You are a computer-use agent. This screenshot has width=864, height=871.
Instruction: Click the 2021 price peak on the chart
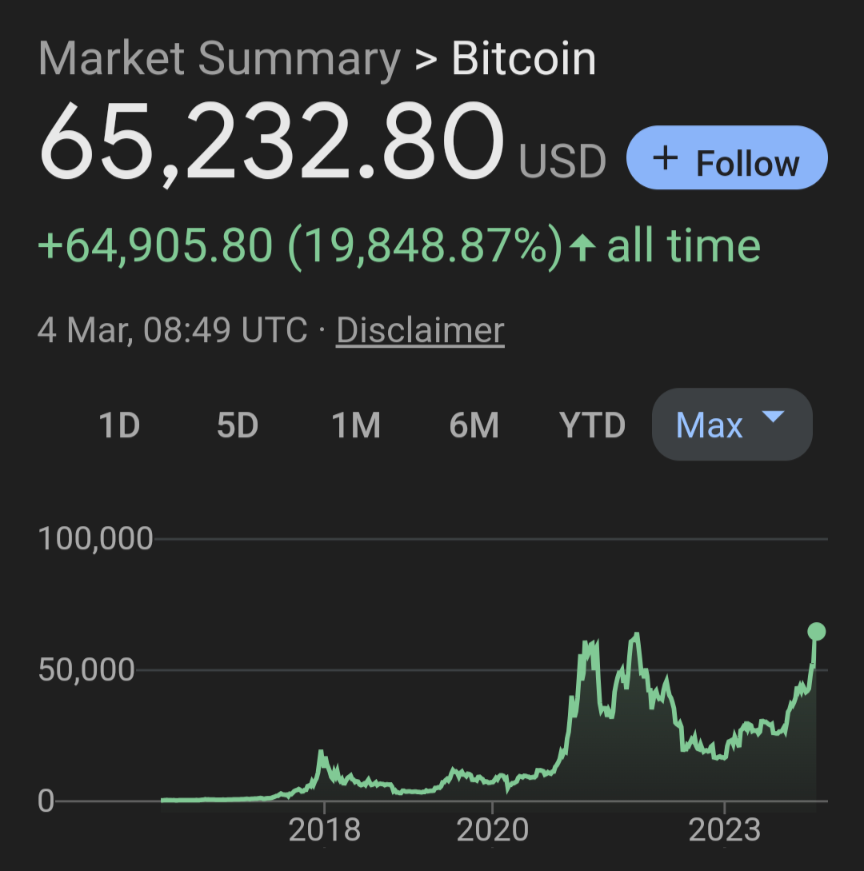(x=636, y=634)
